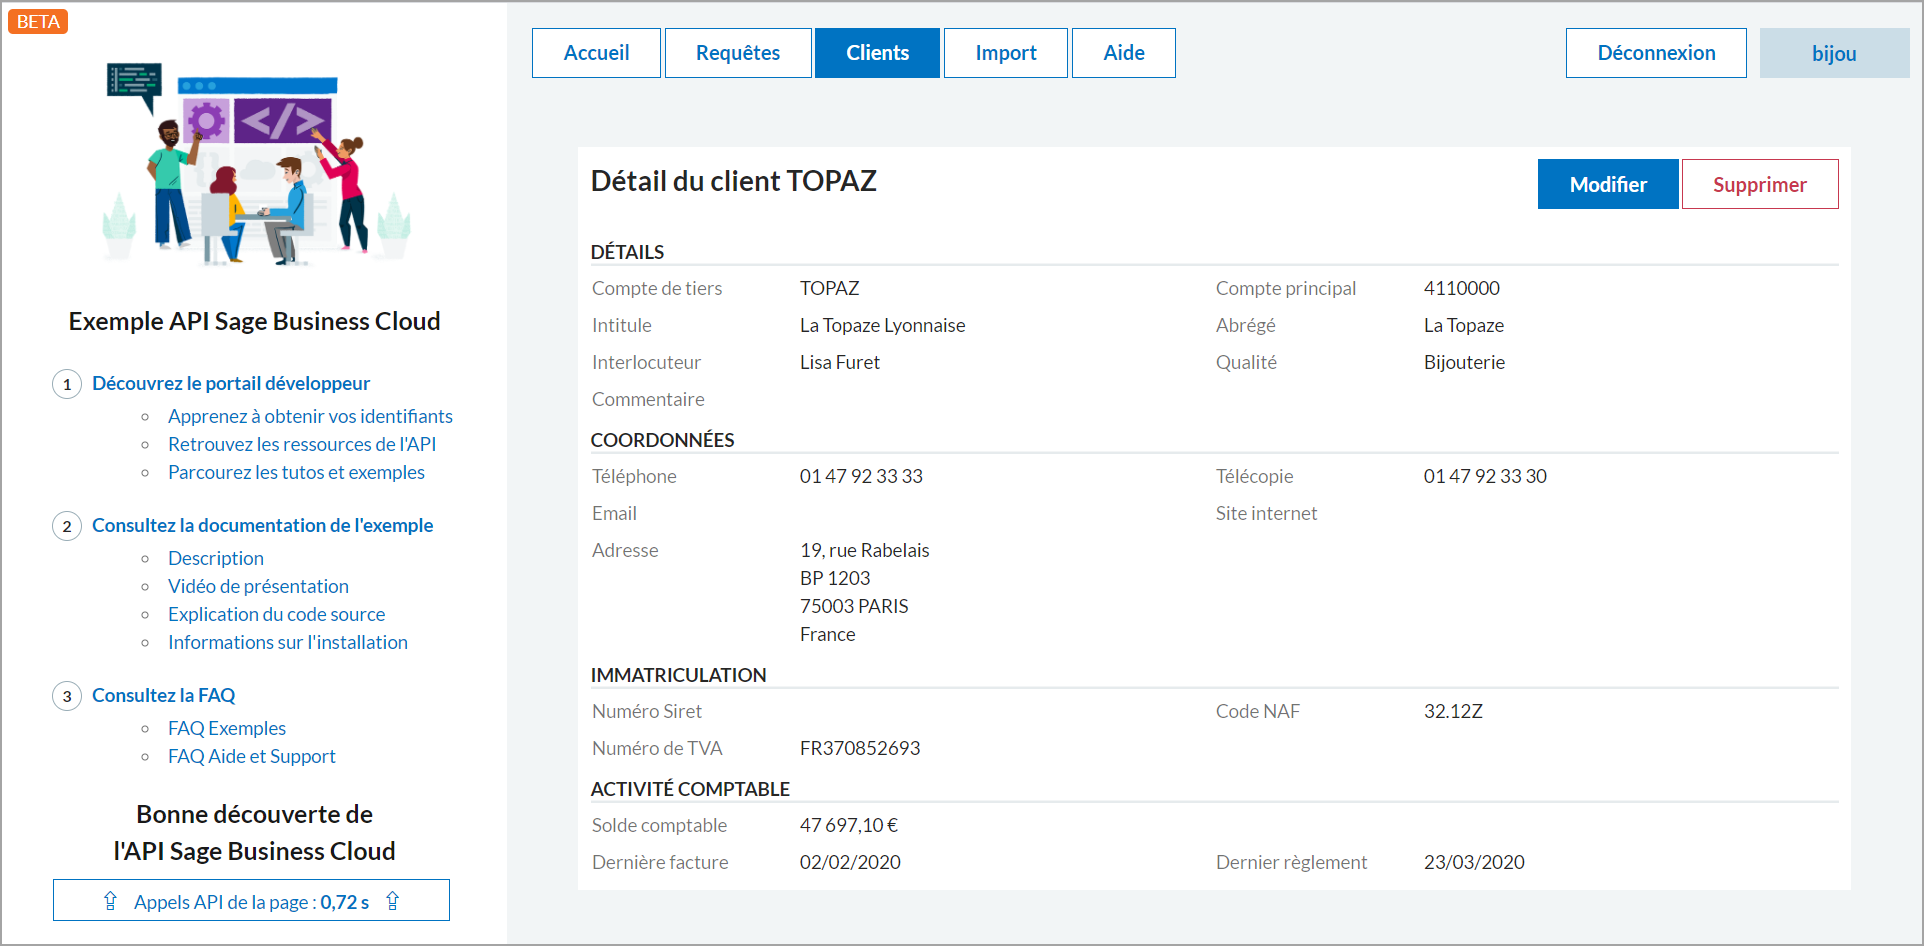Viewport: 1924px width, 946px height.
Task: Go to the Import tab
Action: (x=1006, y=53)
